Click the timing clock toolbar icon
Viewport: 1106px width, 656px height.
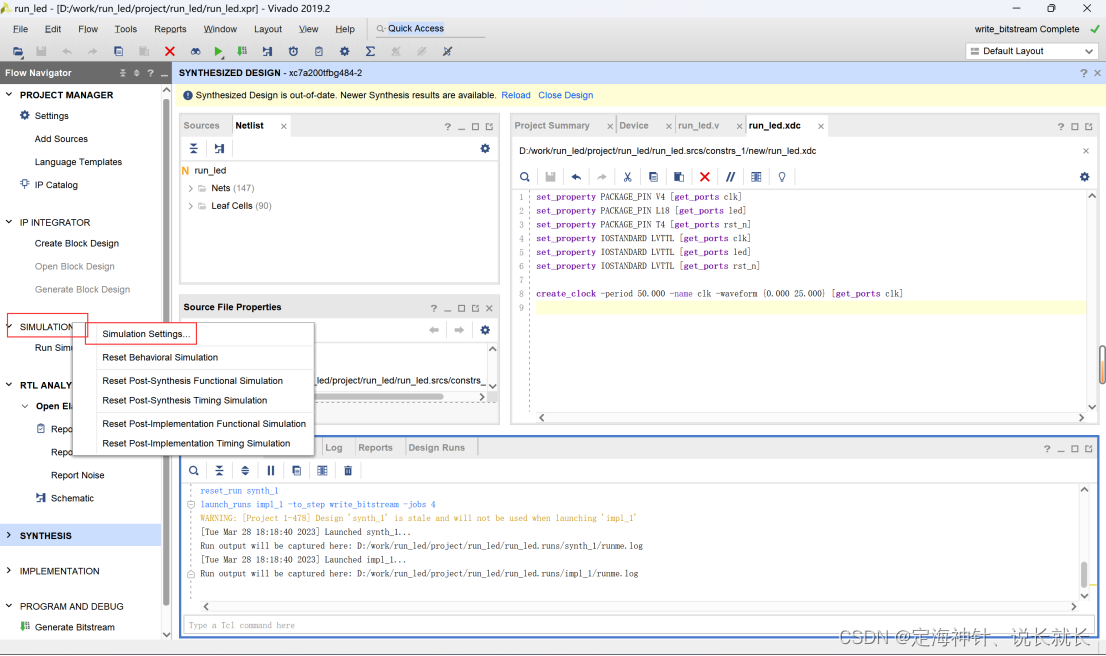[x=293, y=51]
